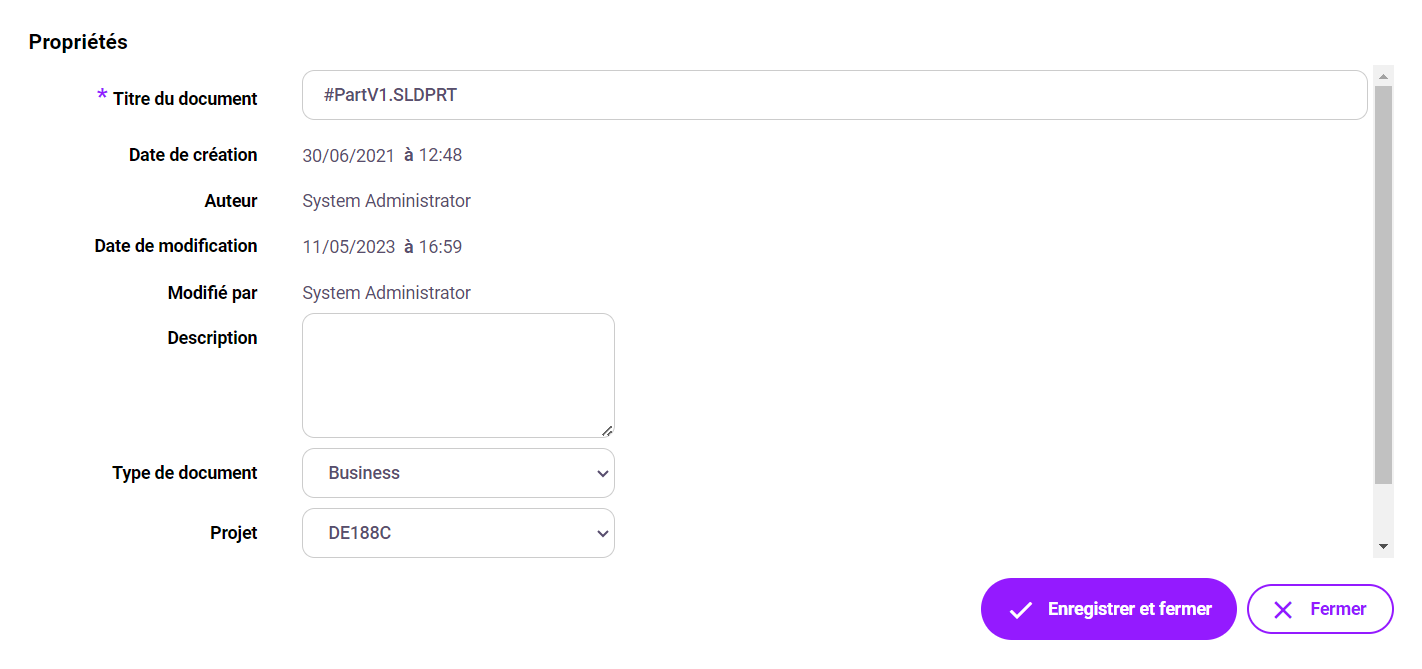This screenshot has height=669, width=1422.
Task: Click the X icon in the Fermer button
Action: click(x=1283, y=610)
